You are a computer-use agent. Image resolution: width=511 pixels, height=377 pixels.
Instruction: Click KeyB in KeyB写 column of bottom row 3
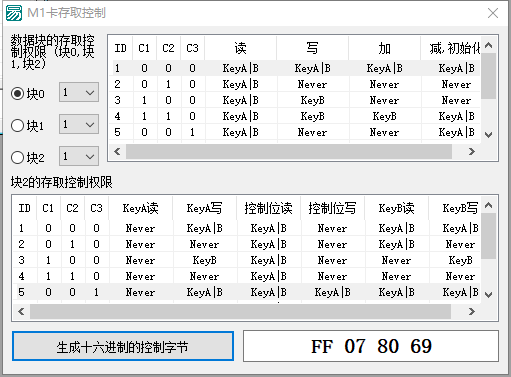460,260
